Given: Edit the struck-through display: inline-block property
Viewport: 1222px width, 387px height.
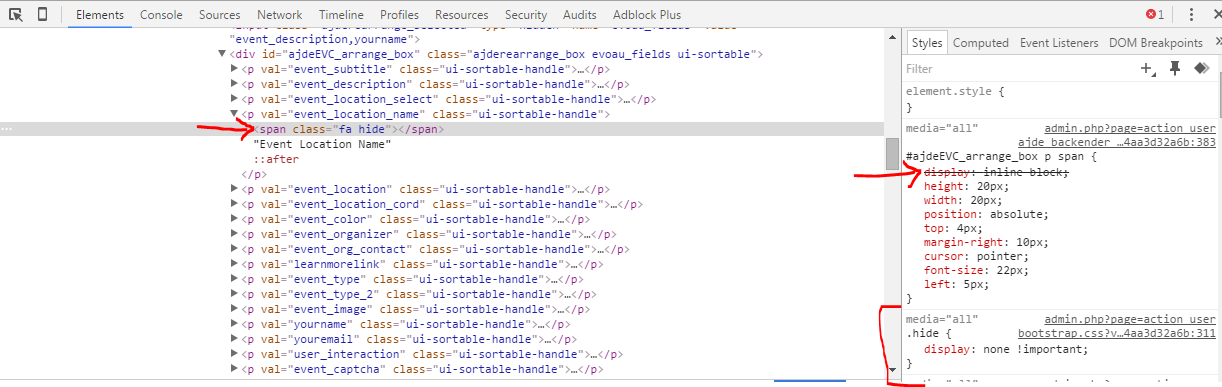Looking at the screenshot, I should tap(996, 173).
